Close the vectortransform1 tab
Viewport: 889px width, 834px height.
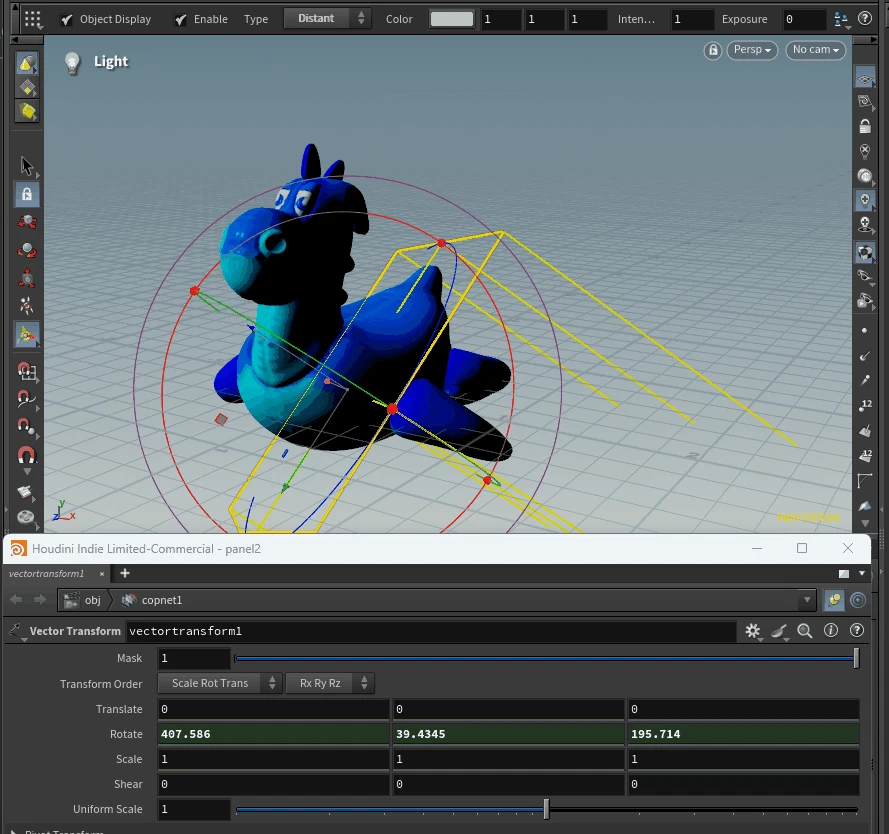pyautogui.click(x=102, y=574)
